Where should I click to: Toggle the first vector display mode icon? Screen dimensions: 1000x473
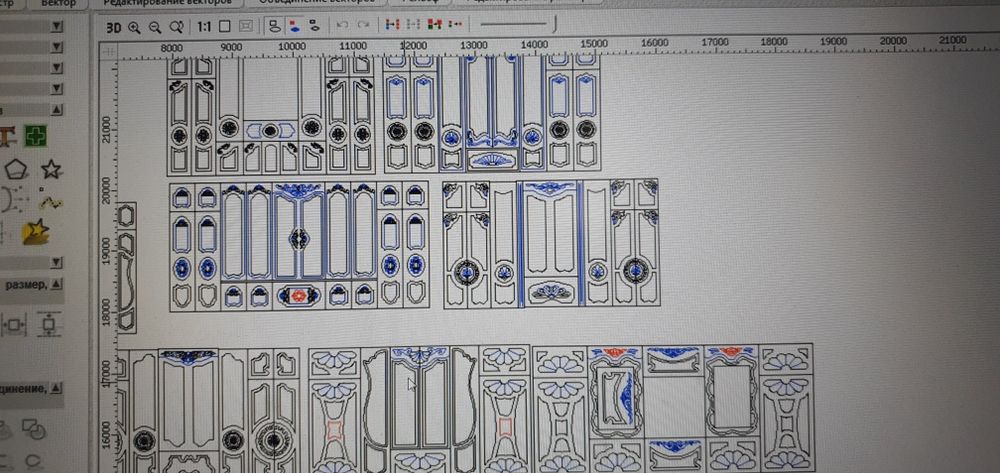tap(274, 26)
